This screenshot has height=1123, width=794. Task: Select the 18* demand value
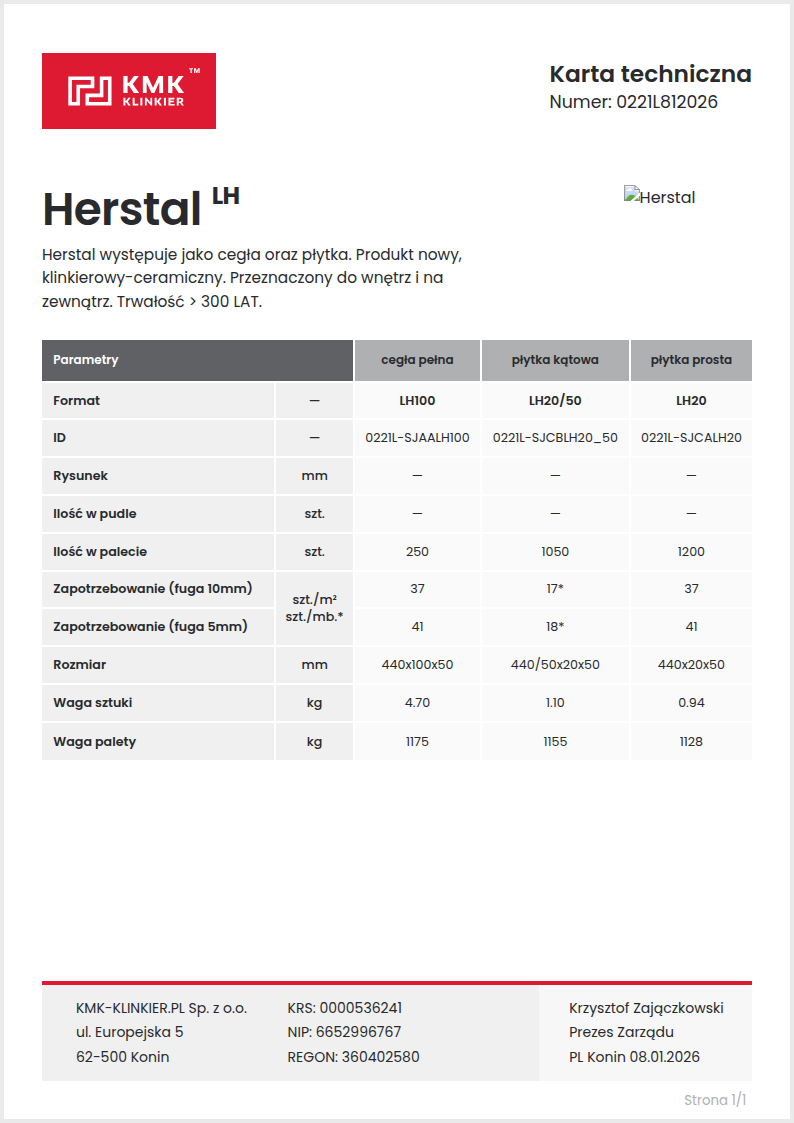click(555, 627)
